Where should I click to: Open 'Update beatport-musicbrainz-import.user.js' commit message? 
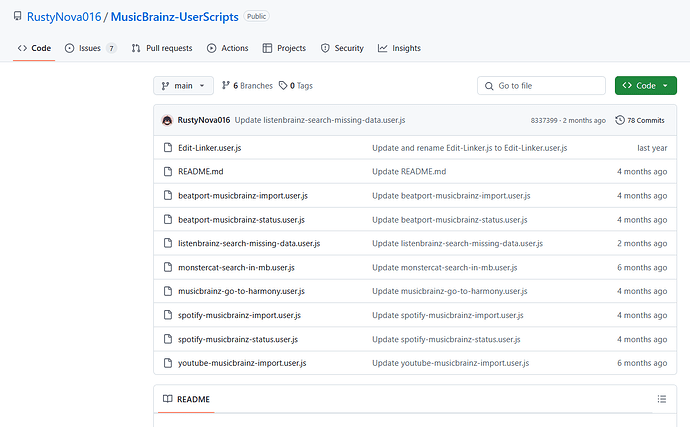coord(451,195)
